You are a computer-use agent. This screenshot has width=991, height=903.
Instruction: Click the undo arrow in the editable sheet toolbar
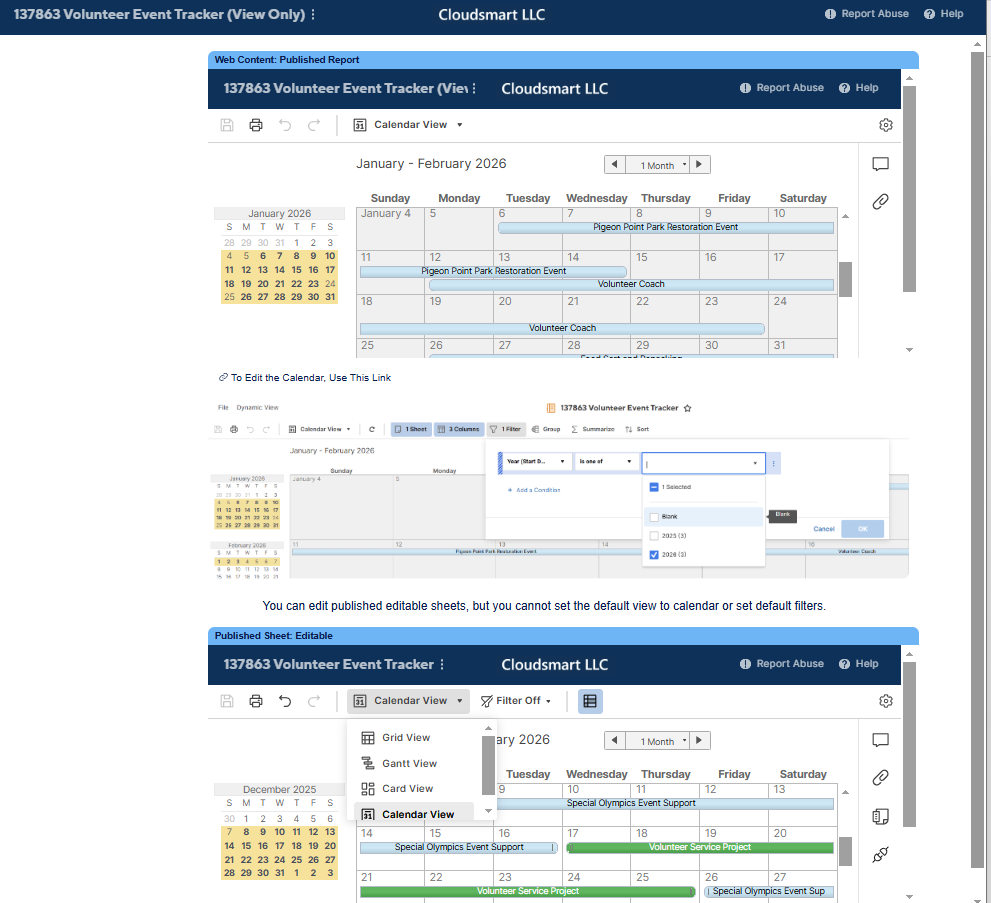pyautogui.click(x=285, y=701)
